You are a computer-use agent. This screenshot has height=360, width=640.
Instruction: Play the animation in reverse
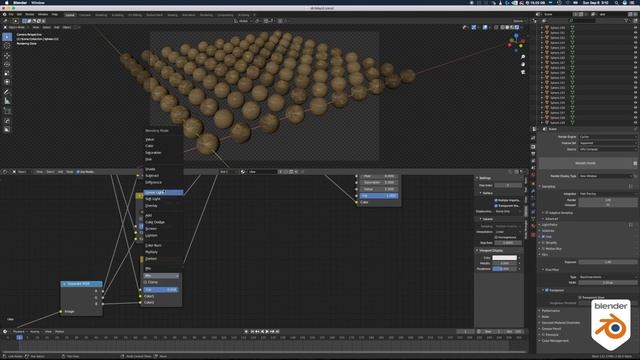[262, 332]
